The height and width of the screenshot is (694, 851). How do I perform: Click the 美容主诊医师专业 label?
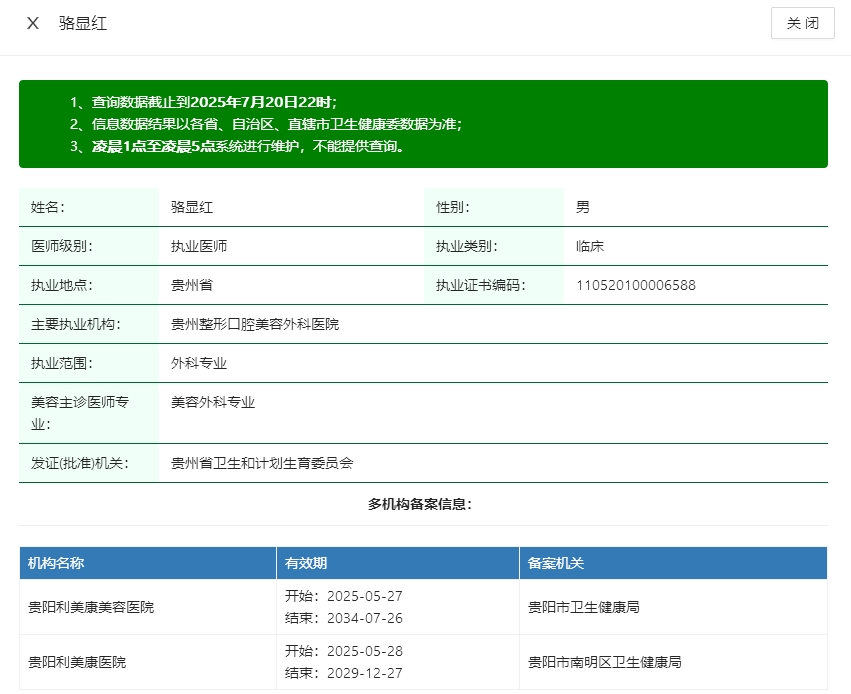click(80, 413)
